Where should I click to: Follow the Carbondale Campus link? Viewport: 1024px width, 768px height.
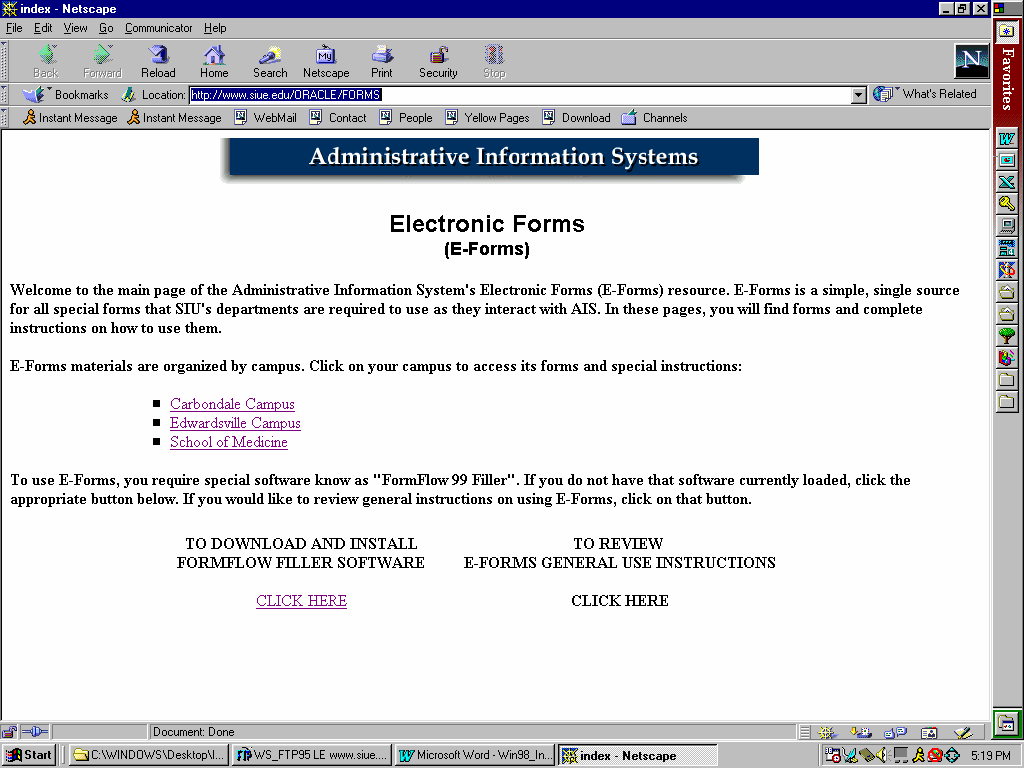coord(232,404)
